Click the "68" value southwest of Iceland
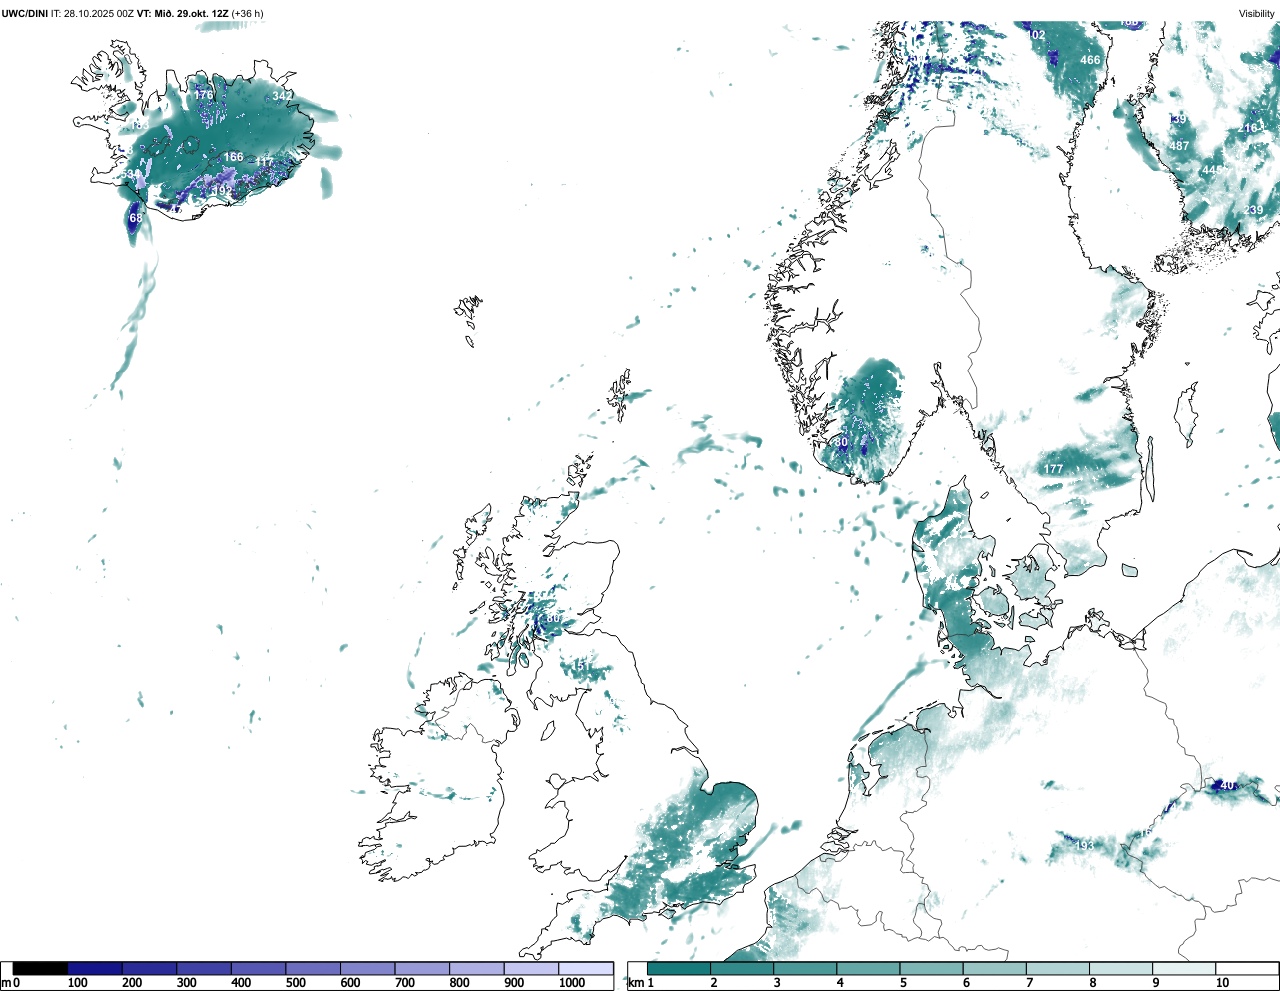Viewport: 1280px width, 991px height. (136, 218)
